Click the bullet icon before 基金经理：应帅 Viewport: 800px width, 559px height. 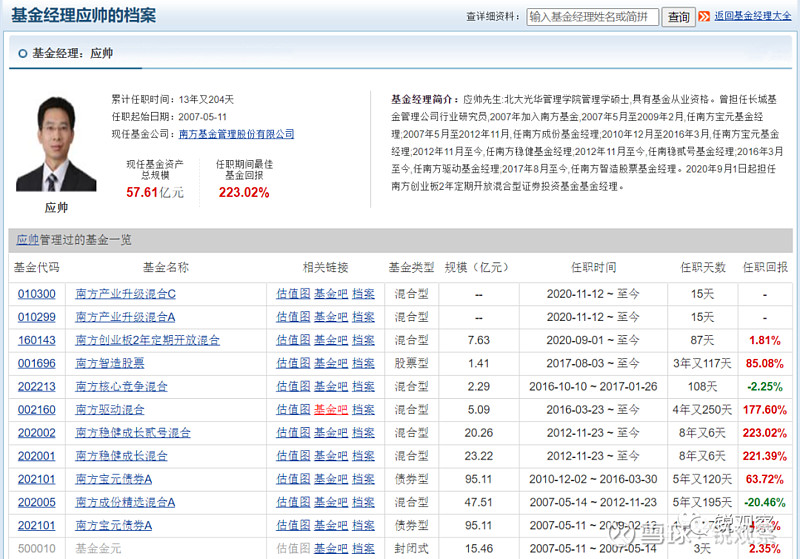coord(22,53)
